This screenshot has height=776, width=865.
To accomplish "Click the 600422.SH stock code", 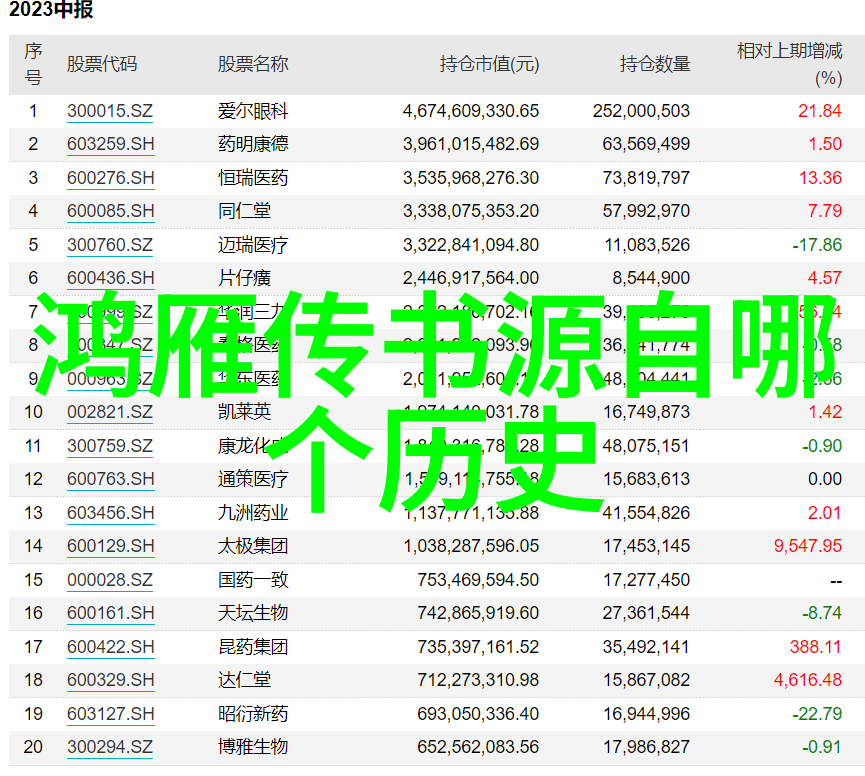I will [111, 647].
